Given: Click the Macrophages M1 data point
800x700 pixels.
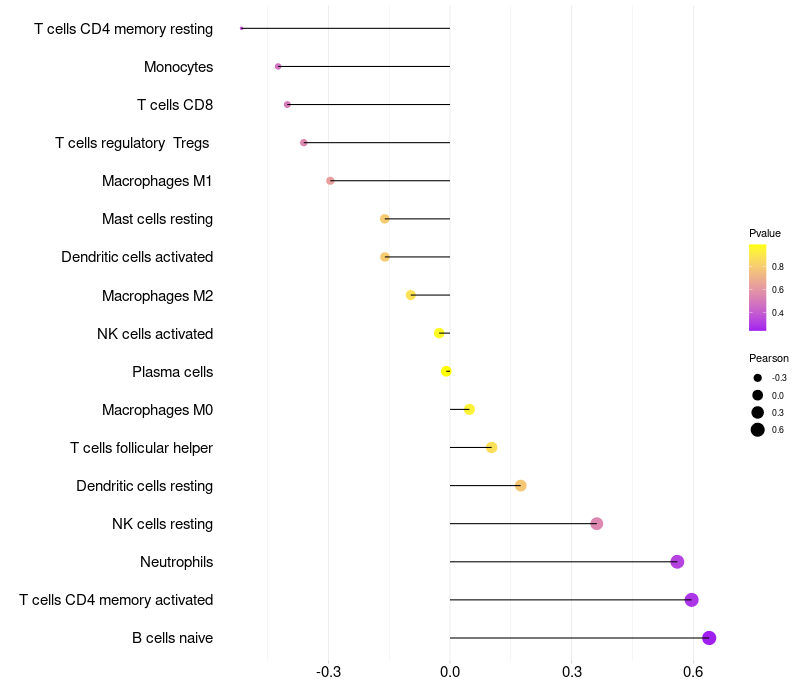Looking at the screenshot, I should tap(330, 181).
